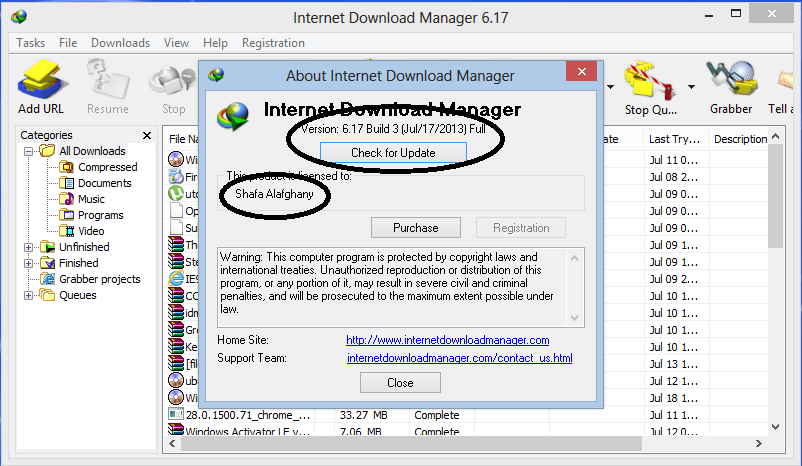Open the contact_us.html support link
This screenshot has height=466, width=802.
(x=460, y=358)
